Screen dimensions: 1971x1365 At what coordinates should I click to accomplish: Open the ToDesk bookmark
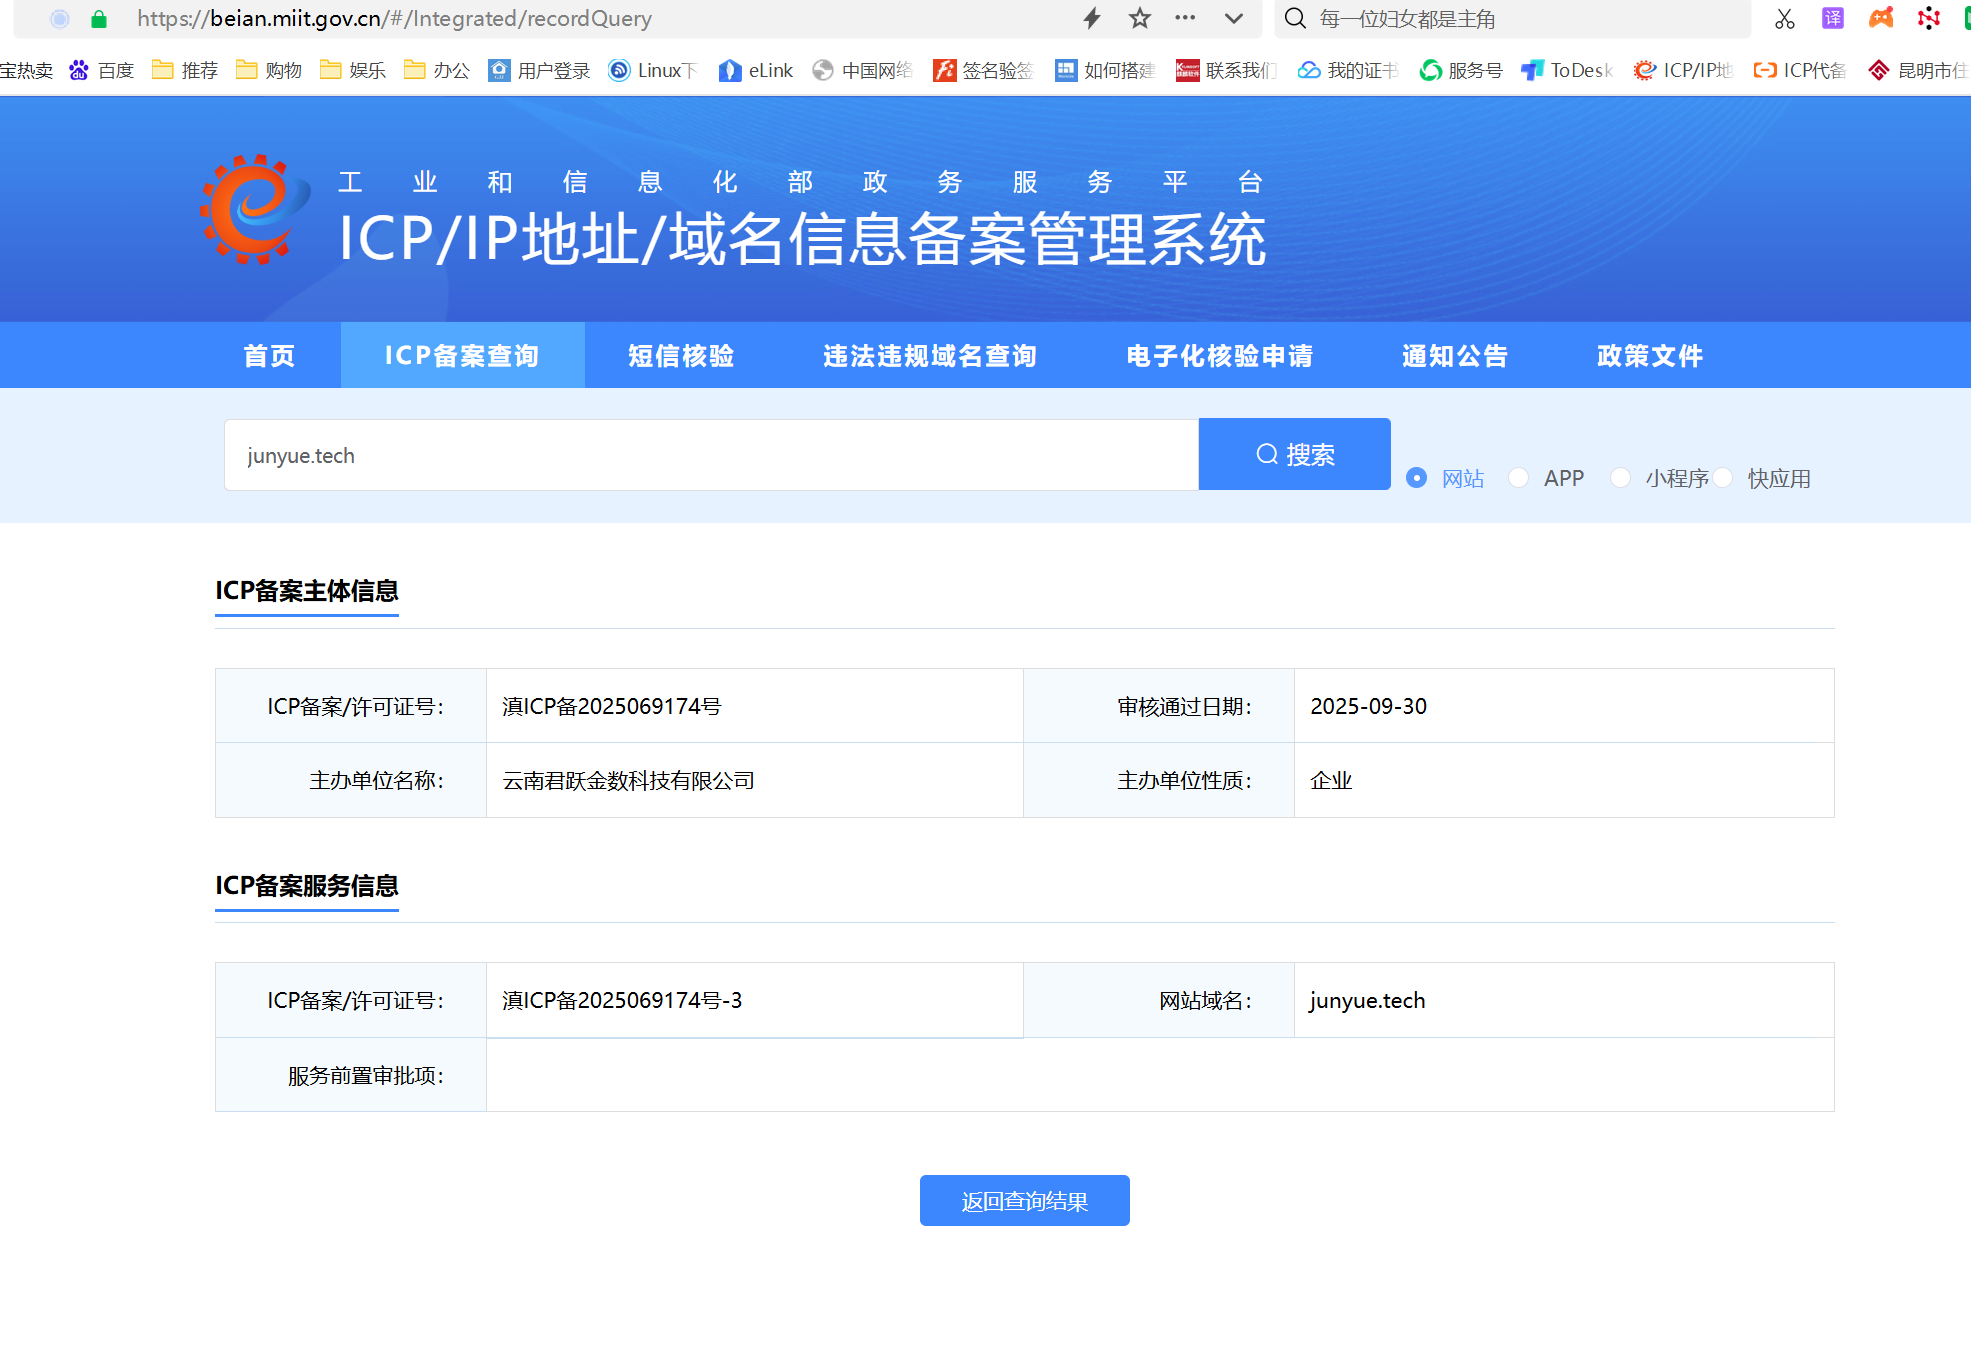click(1567, 70)
